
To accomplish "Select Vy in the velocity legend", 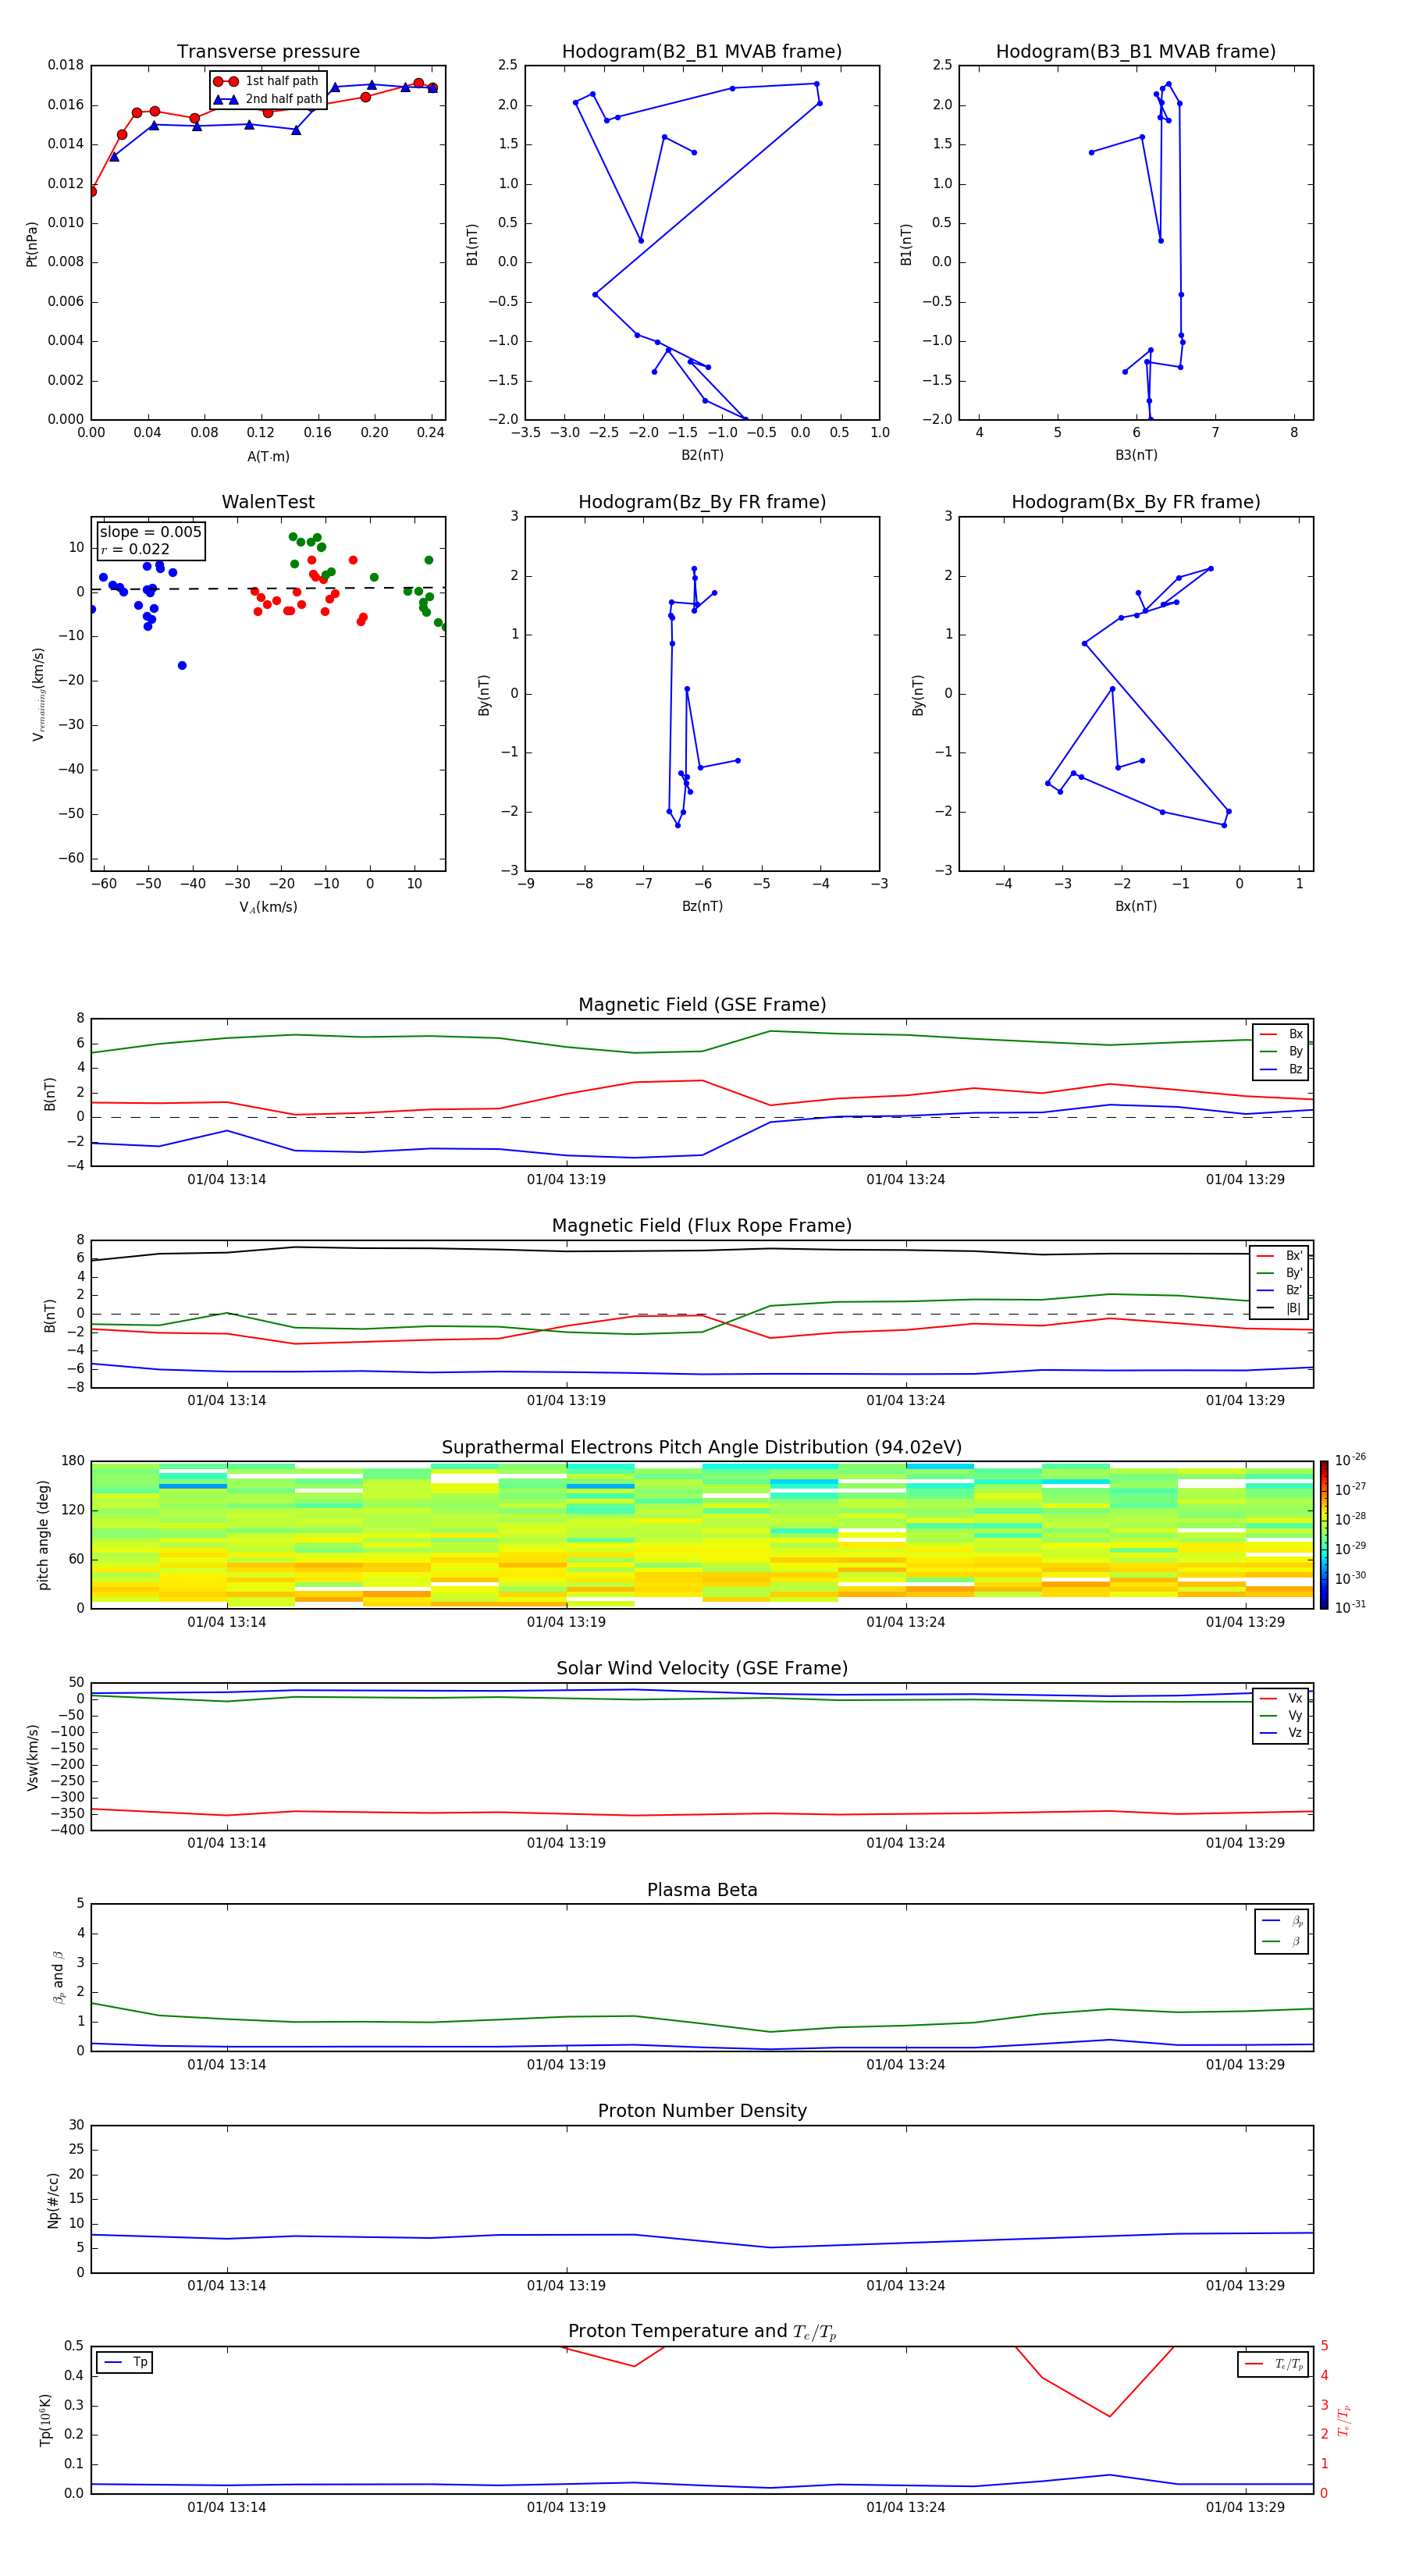I will 1281,1716.
